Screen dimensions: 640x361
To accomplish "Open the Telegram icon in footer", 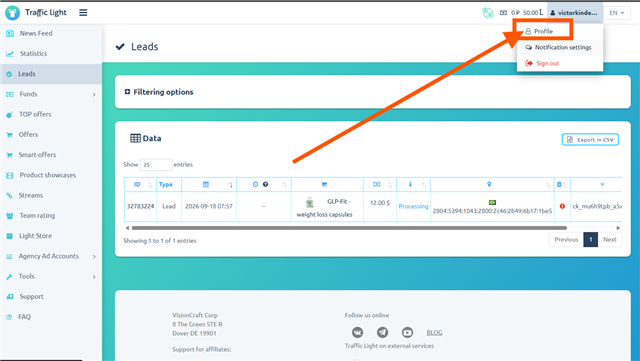I will (382, 332).
